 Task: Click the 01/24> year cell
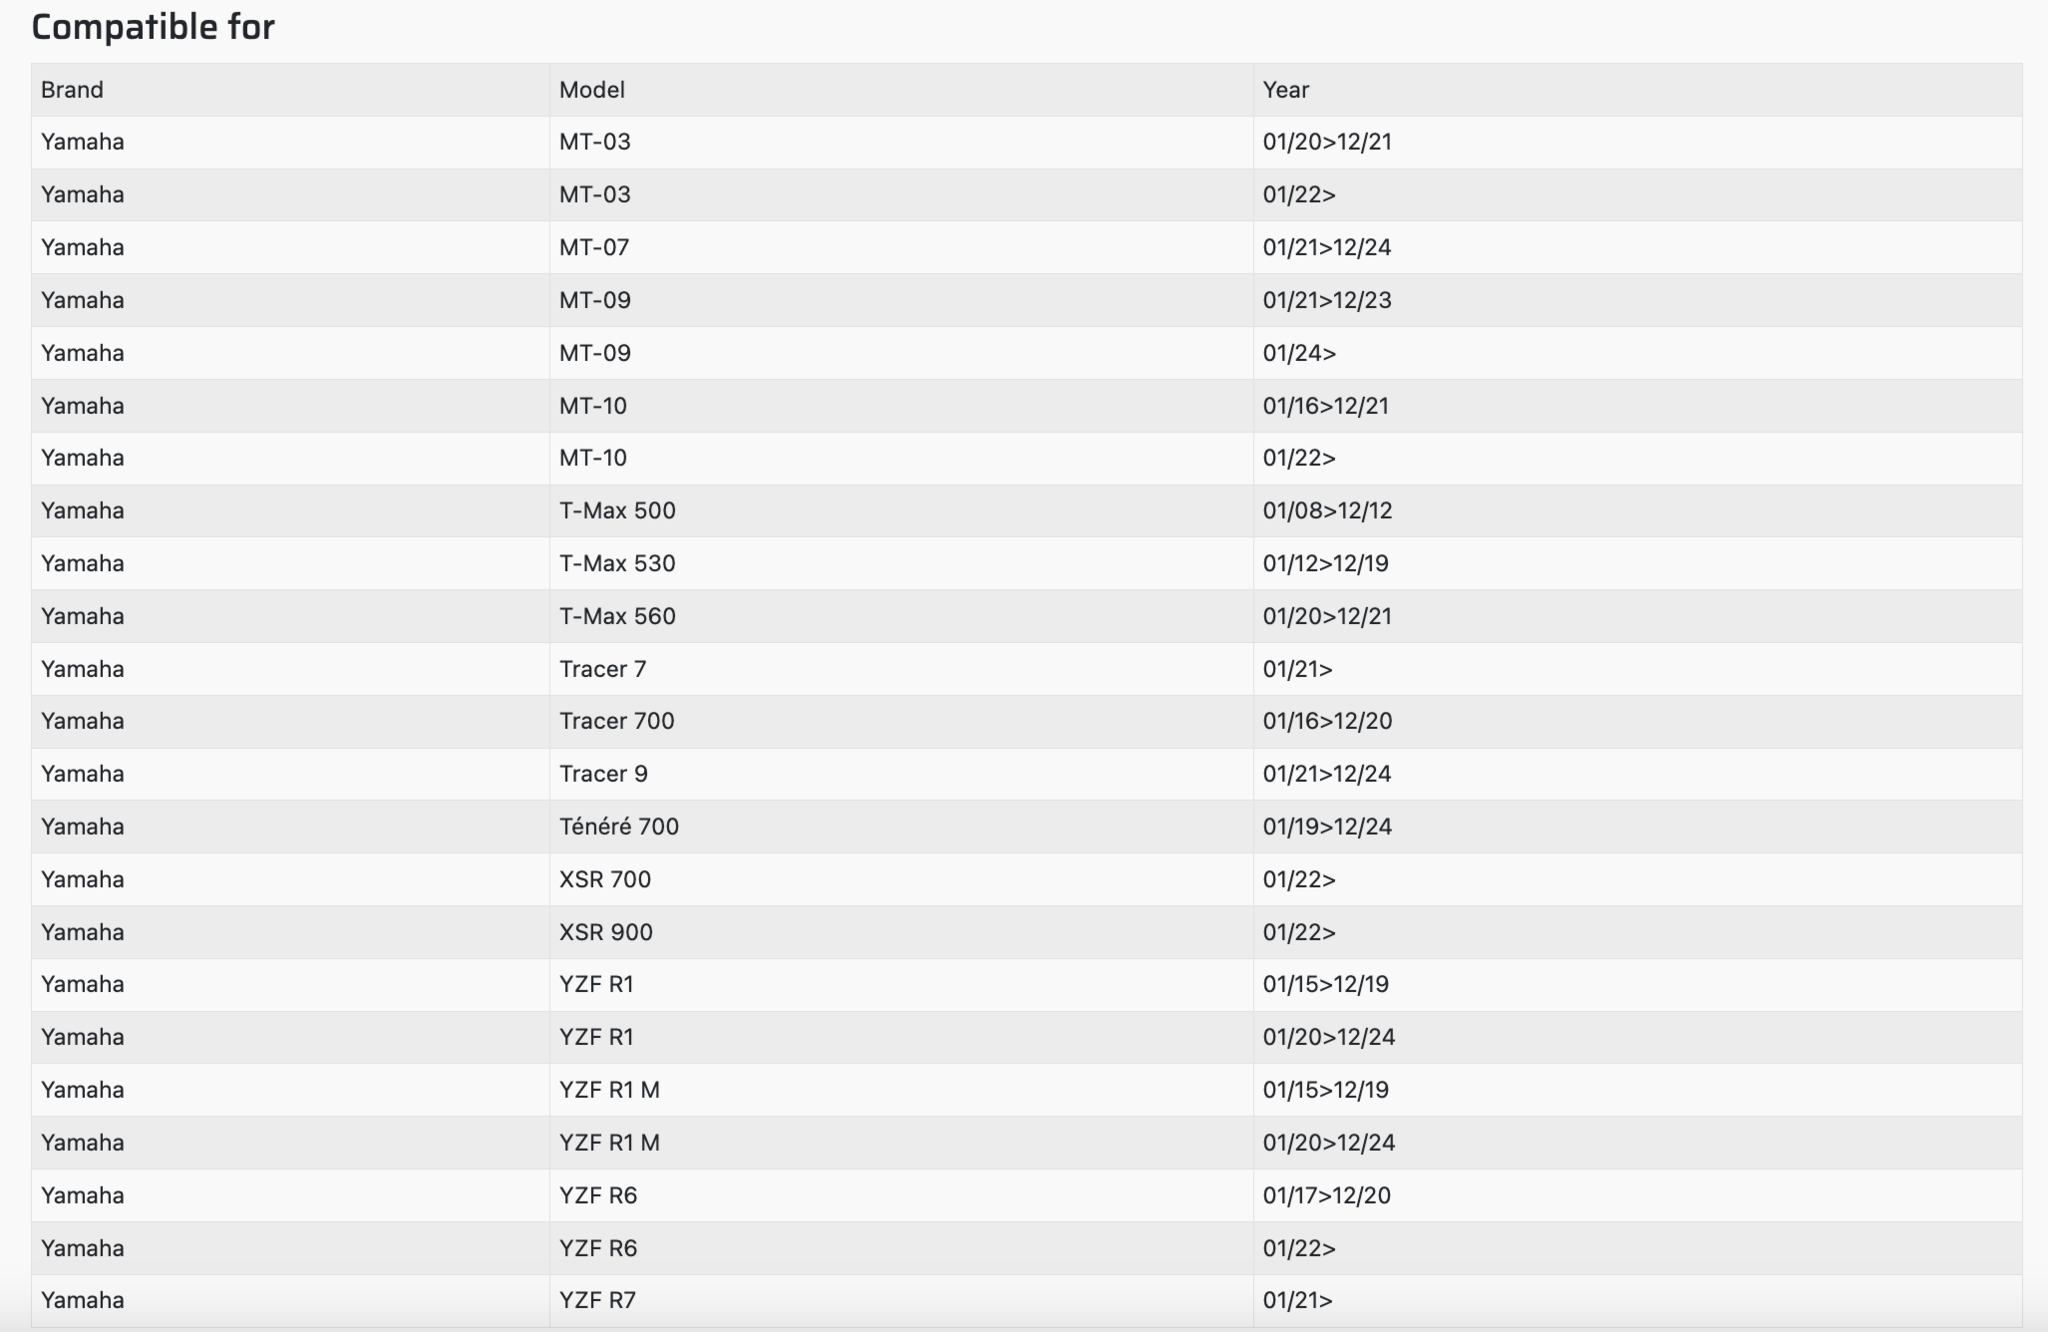[1299, 353]
